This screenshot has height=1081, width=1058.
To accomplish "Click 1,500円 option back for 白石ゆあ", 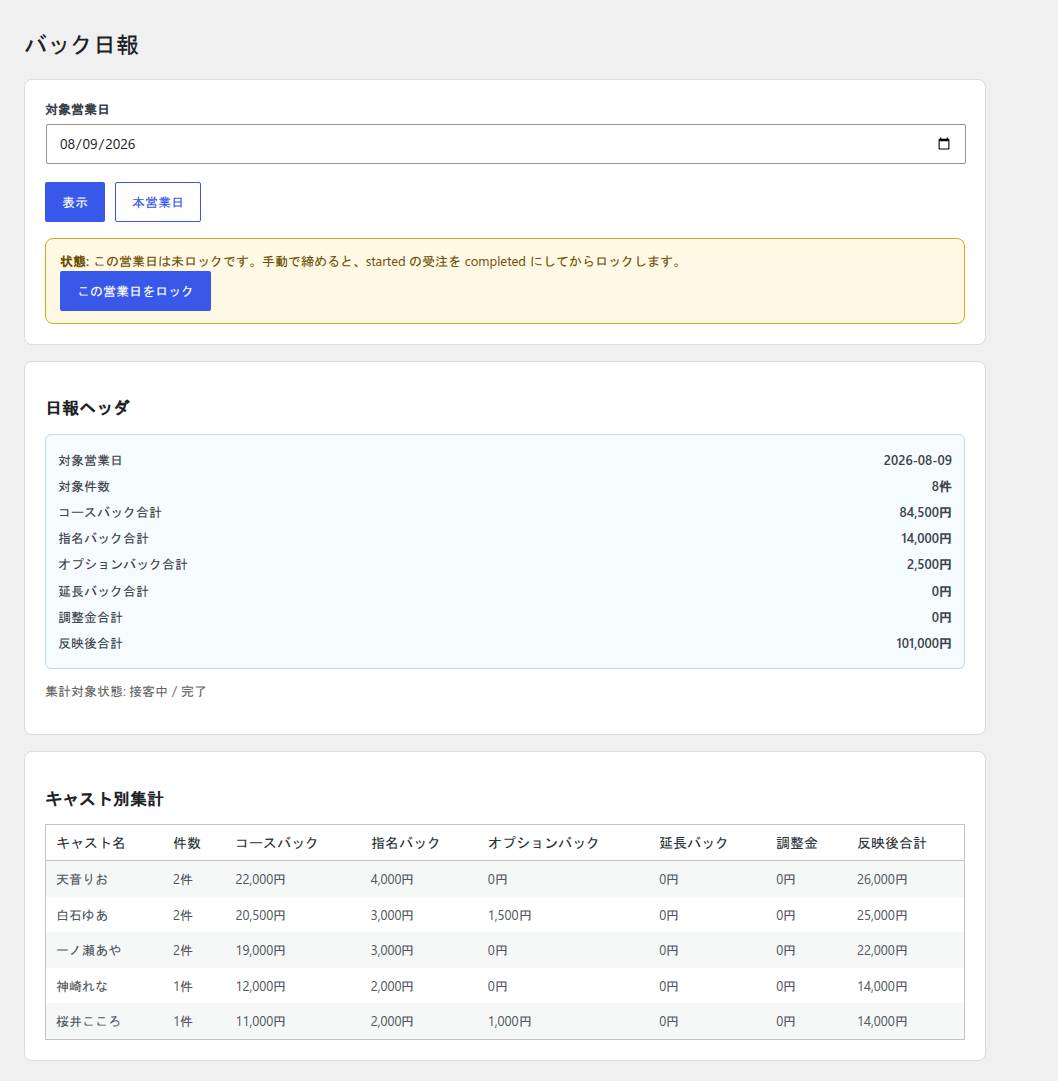I will pyautogui.click(x=509, y=916).
